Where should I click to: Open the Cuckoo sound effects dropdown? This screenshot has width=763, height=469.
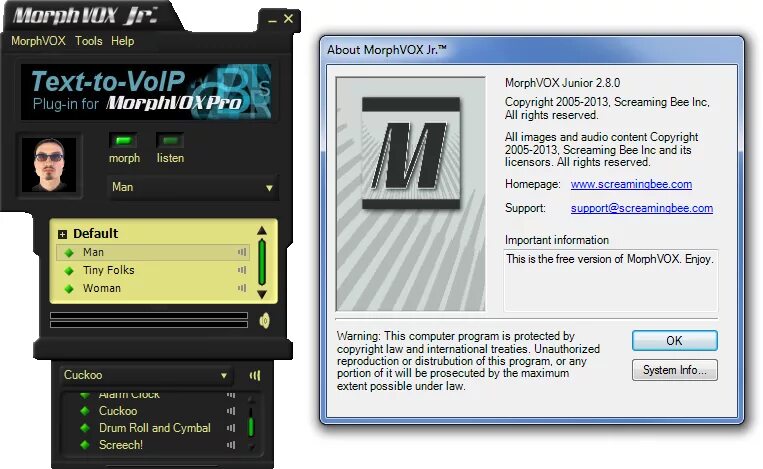click(x=146, y=375)
